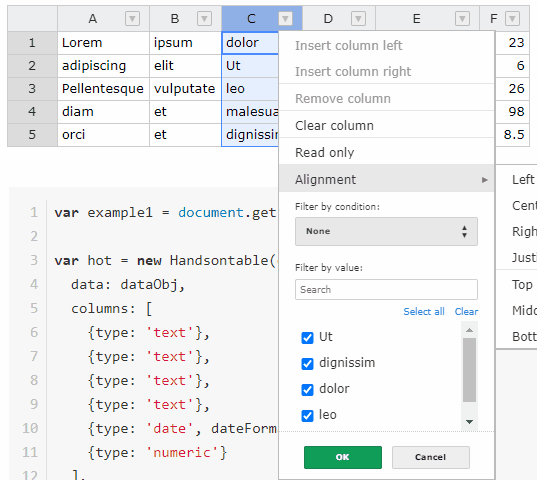Pick Left alignment in submenu
The image size is (537, 480).
tap(516, 179)
